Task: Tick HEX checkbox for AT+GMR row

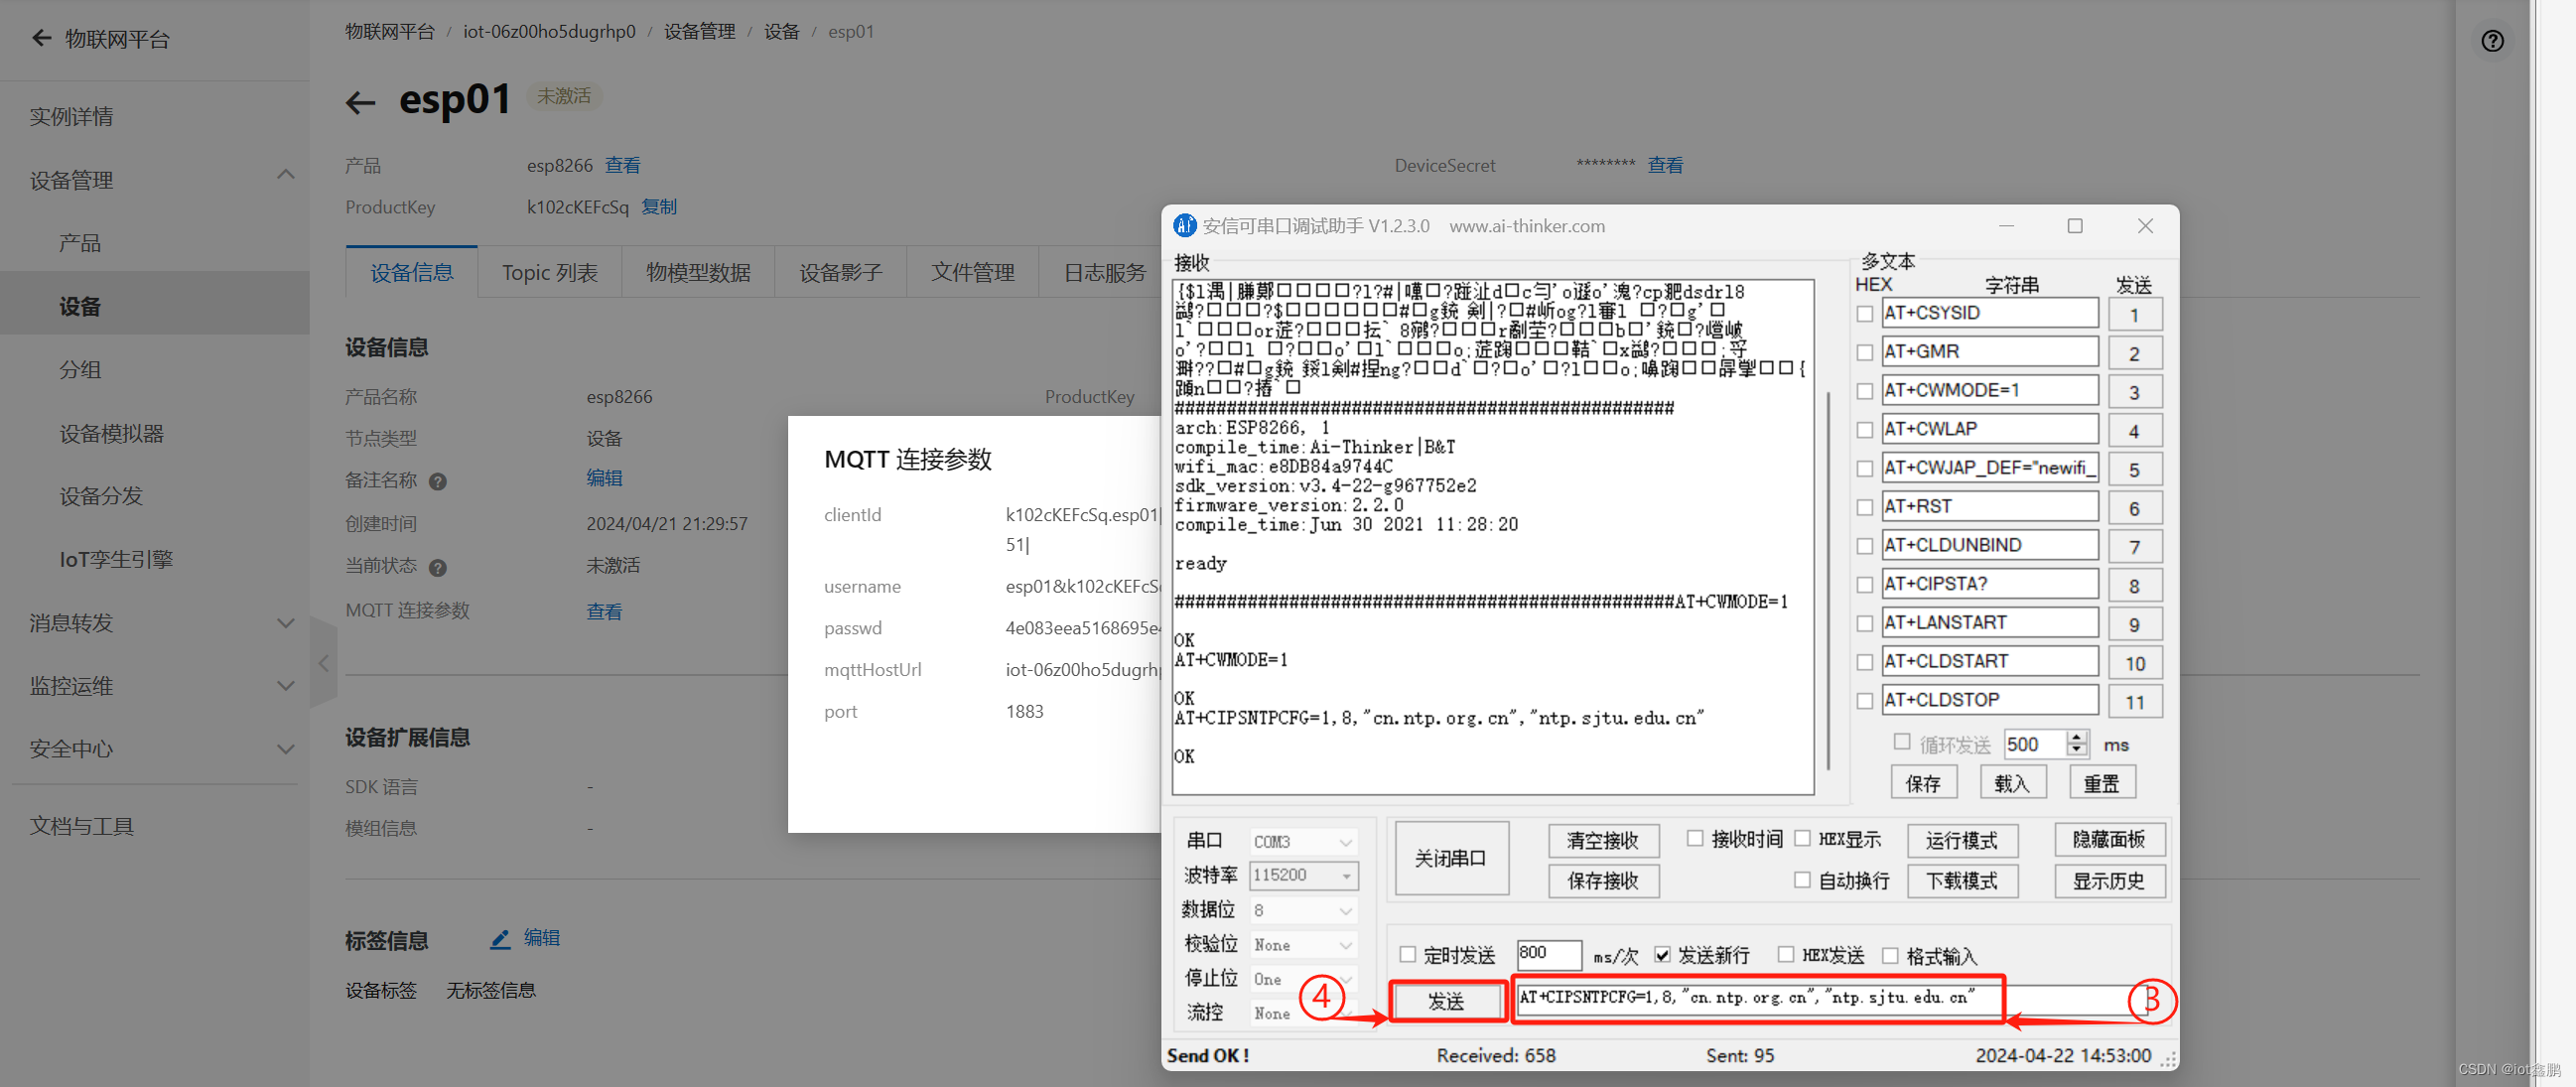Action: click(1864, 352)
